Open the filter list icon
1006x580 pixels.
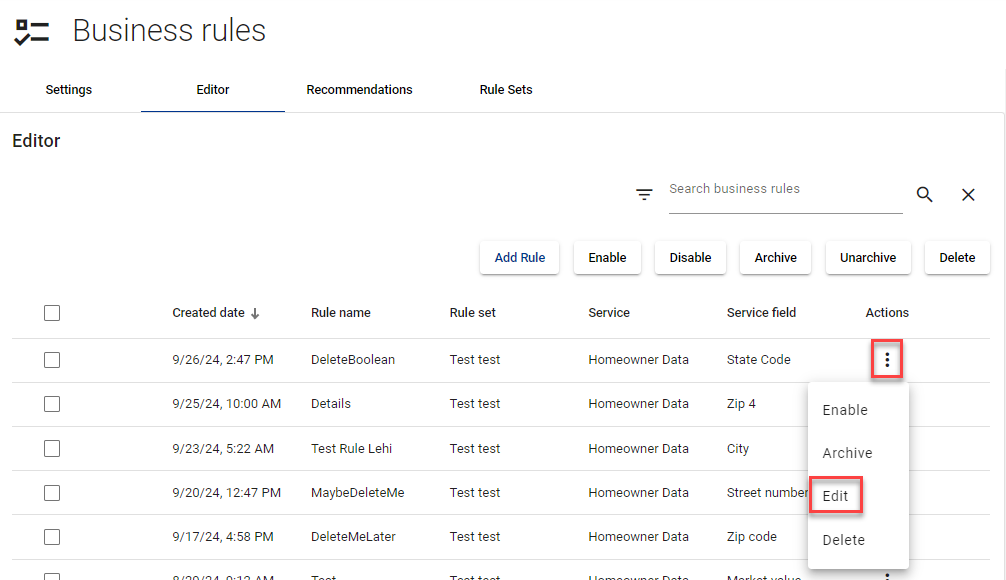[645, 195]
